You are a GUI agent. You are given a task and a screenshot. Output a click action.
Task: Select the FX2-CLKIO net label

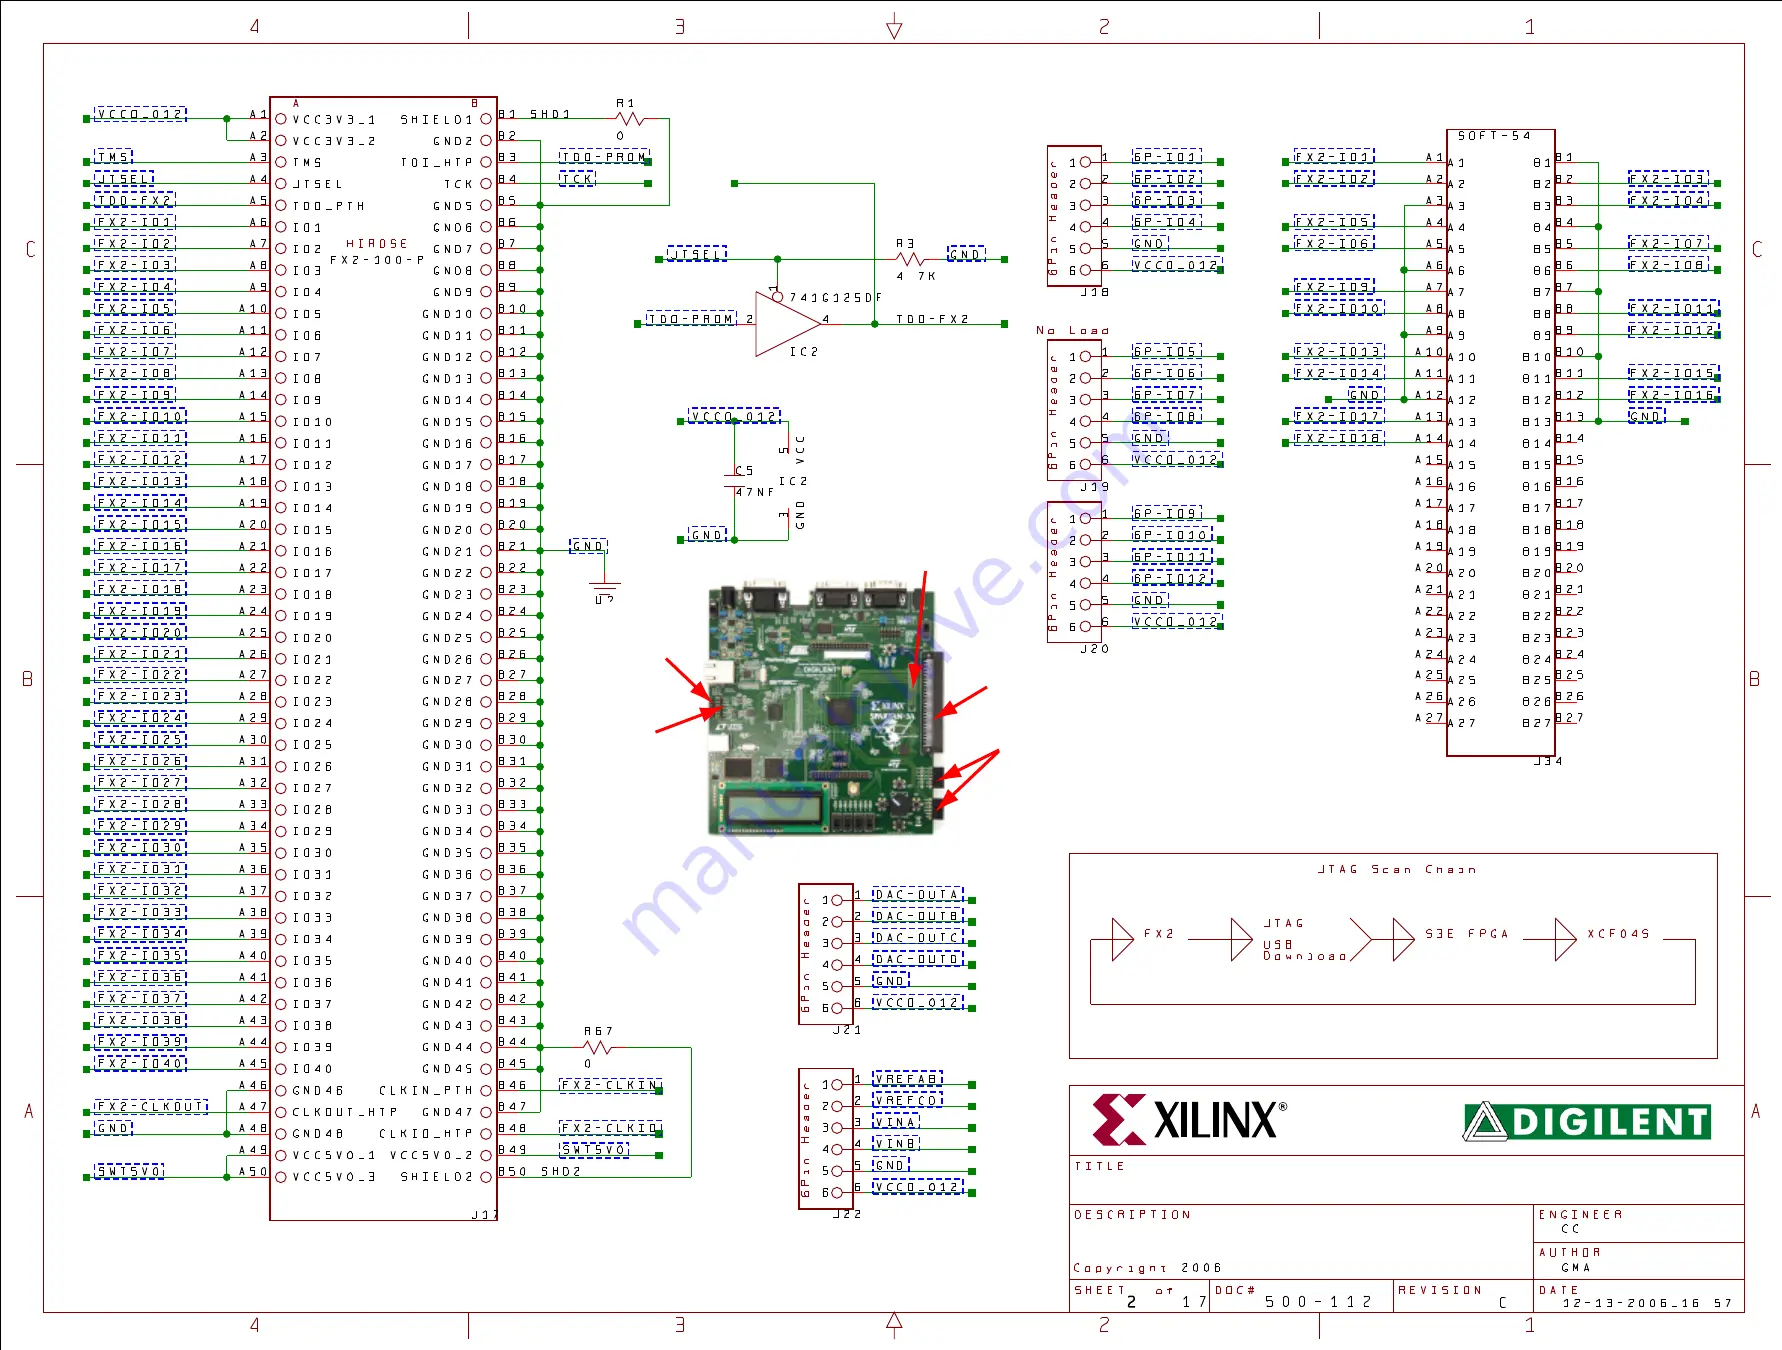click(610, 1128)
